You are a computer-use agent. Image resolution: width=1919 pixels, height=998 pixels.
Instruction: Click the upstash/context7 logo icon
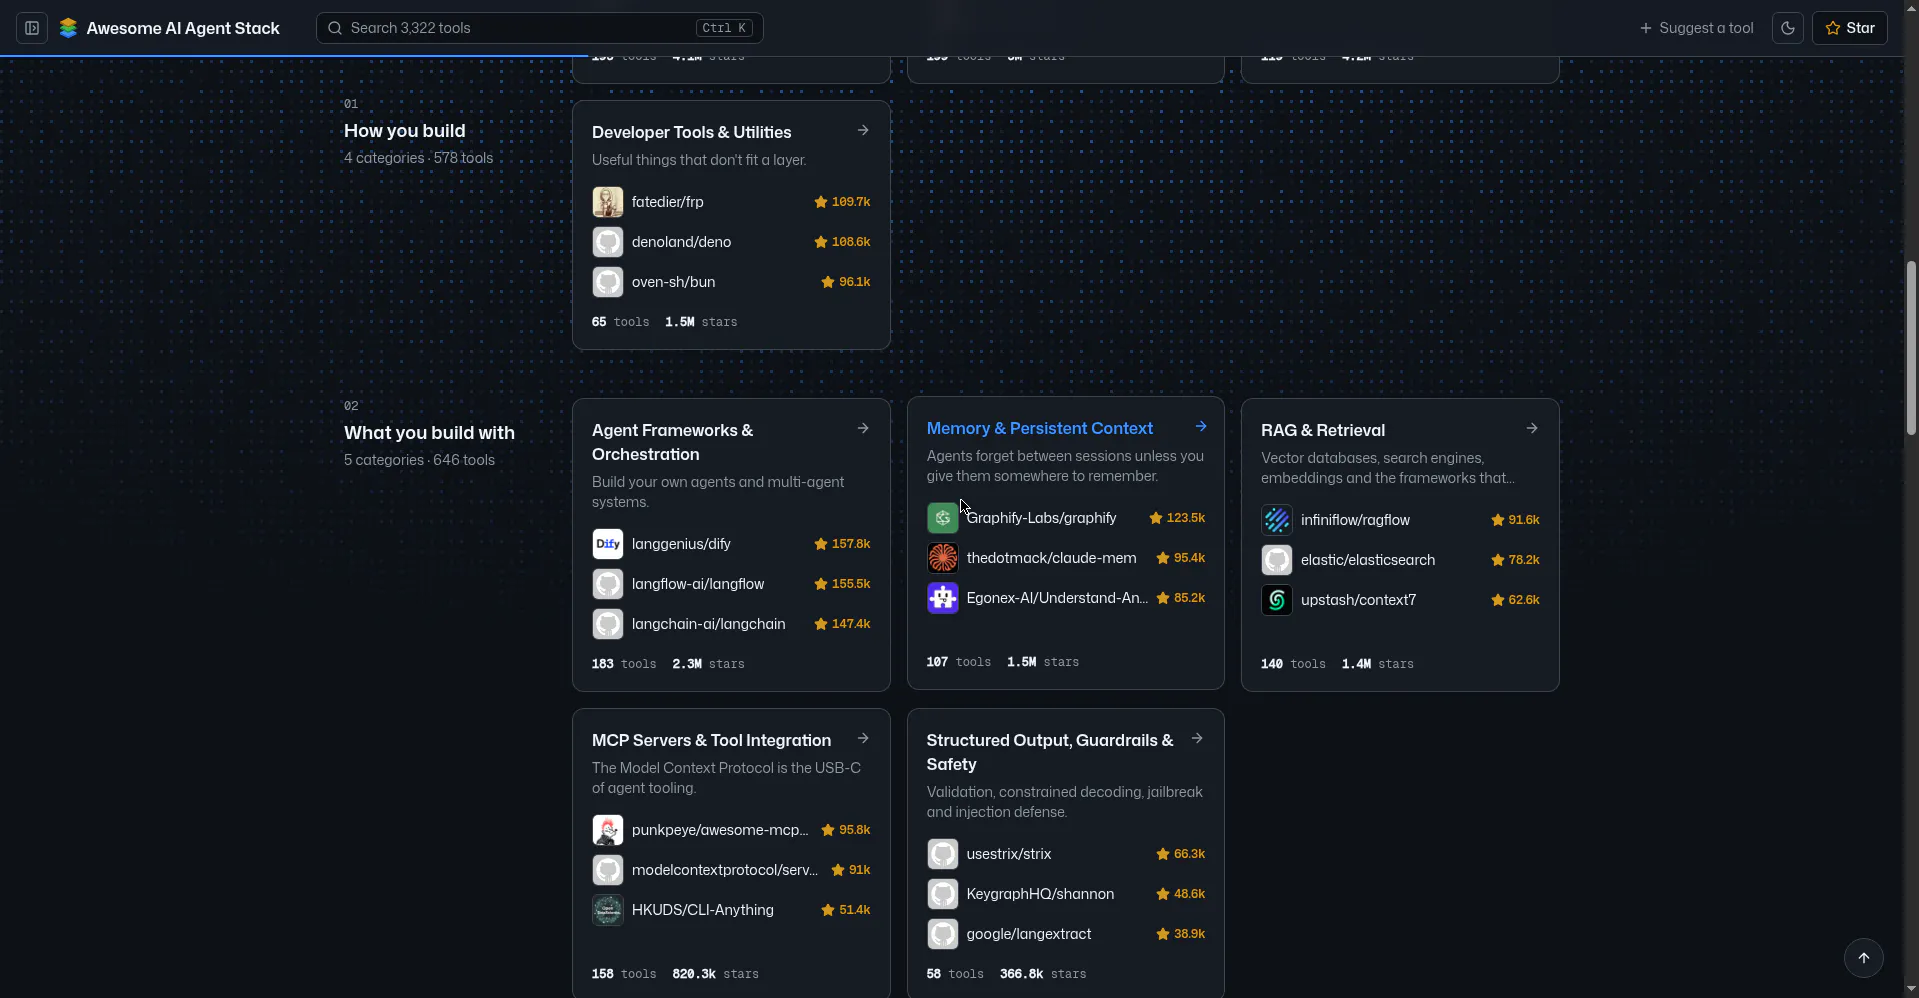[x=1277, y=600]
